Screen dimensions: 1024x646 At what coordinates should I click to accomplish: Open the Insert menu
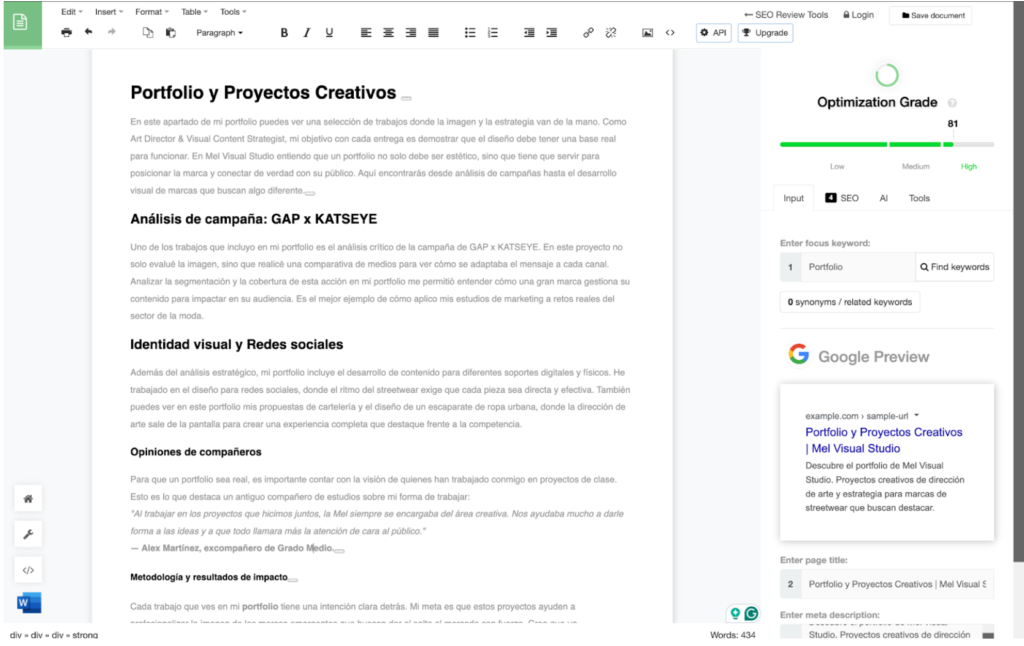pyautogui.click(x=108, y=12)
